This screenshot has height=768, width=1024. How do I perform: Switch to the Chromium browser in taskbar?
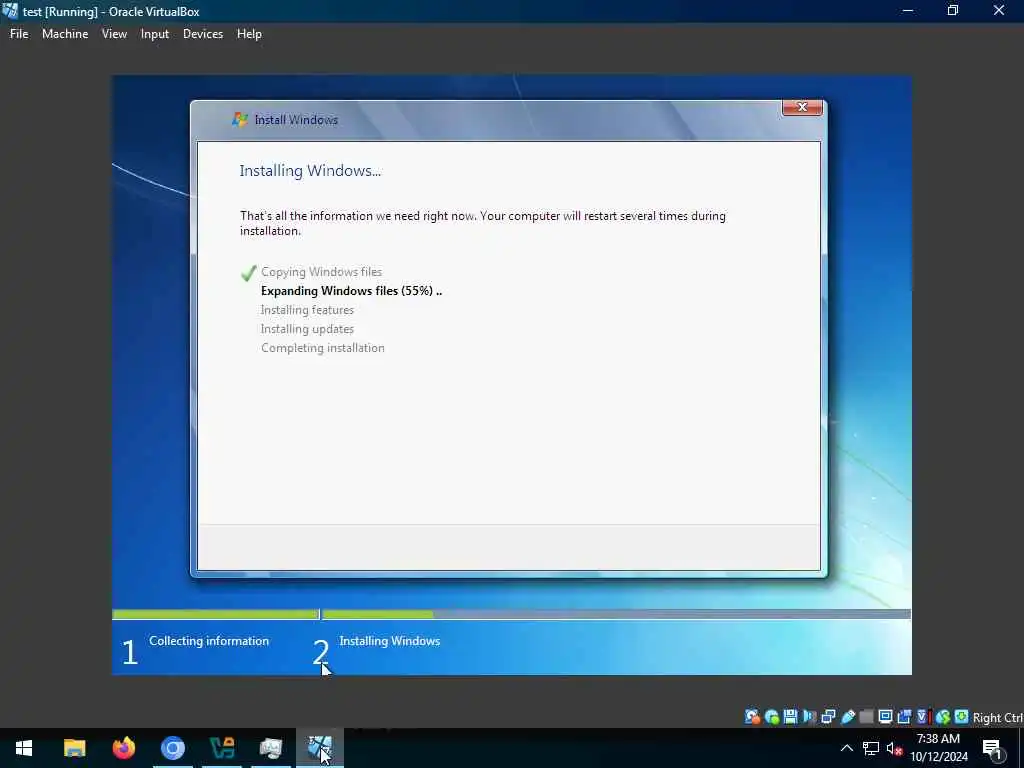[173, 748]
